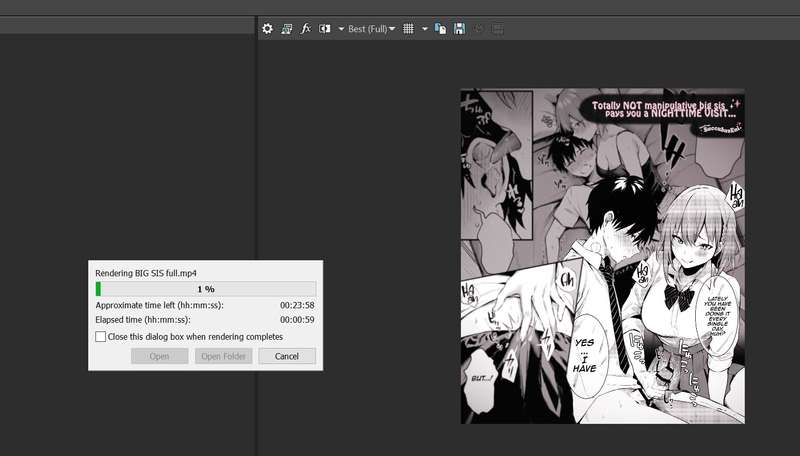Save snapshot to file icon

coord(459,29)
